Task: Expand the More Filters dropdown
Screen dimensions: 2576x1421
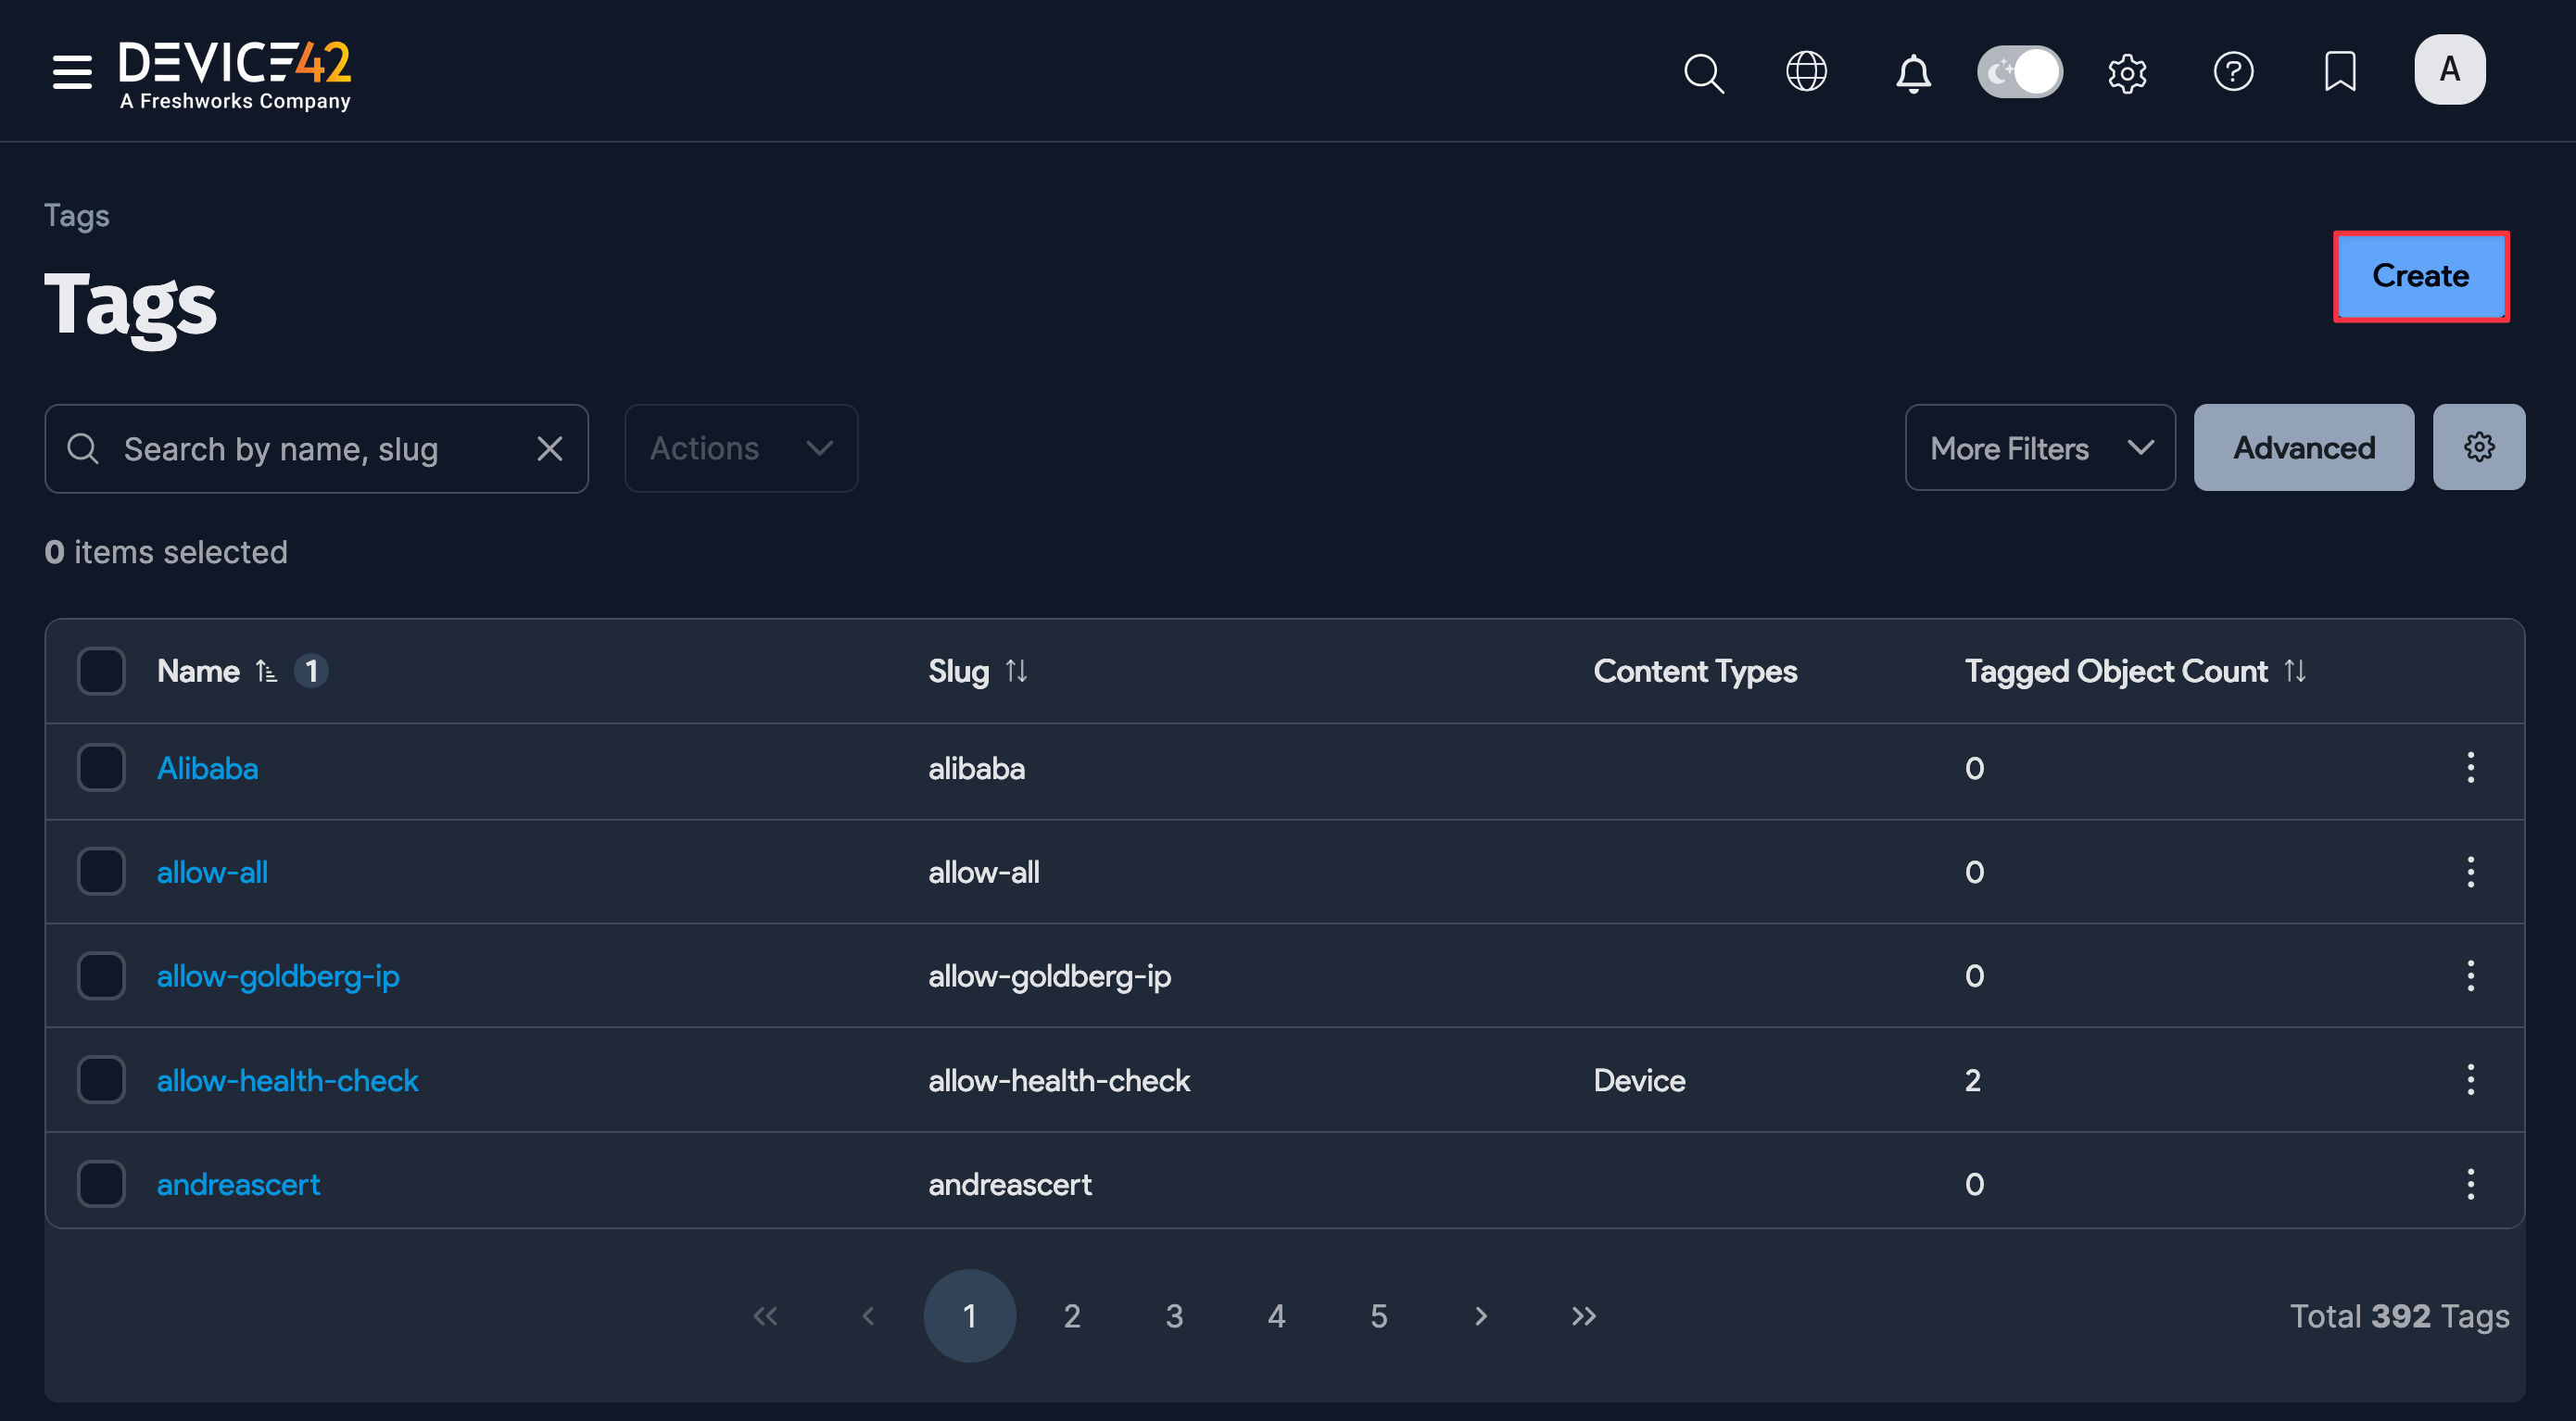Action: (2039, 447)
